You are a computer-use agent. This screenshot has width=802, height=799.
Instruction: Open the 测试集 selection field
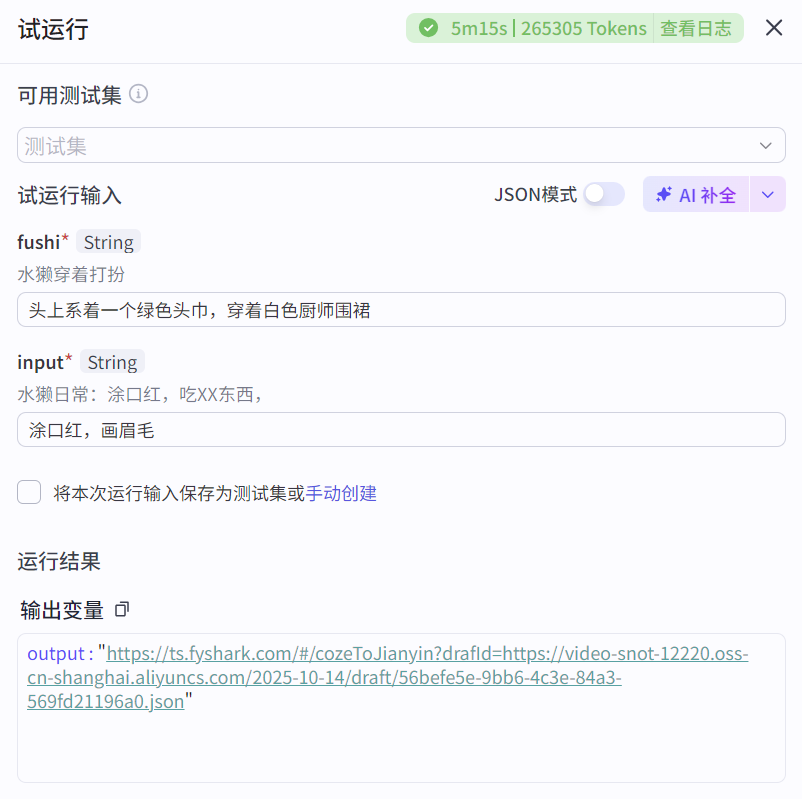(x=400, y=145)
